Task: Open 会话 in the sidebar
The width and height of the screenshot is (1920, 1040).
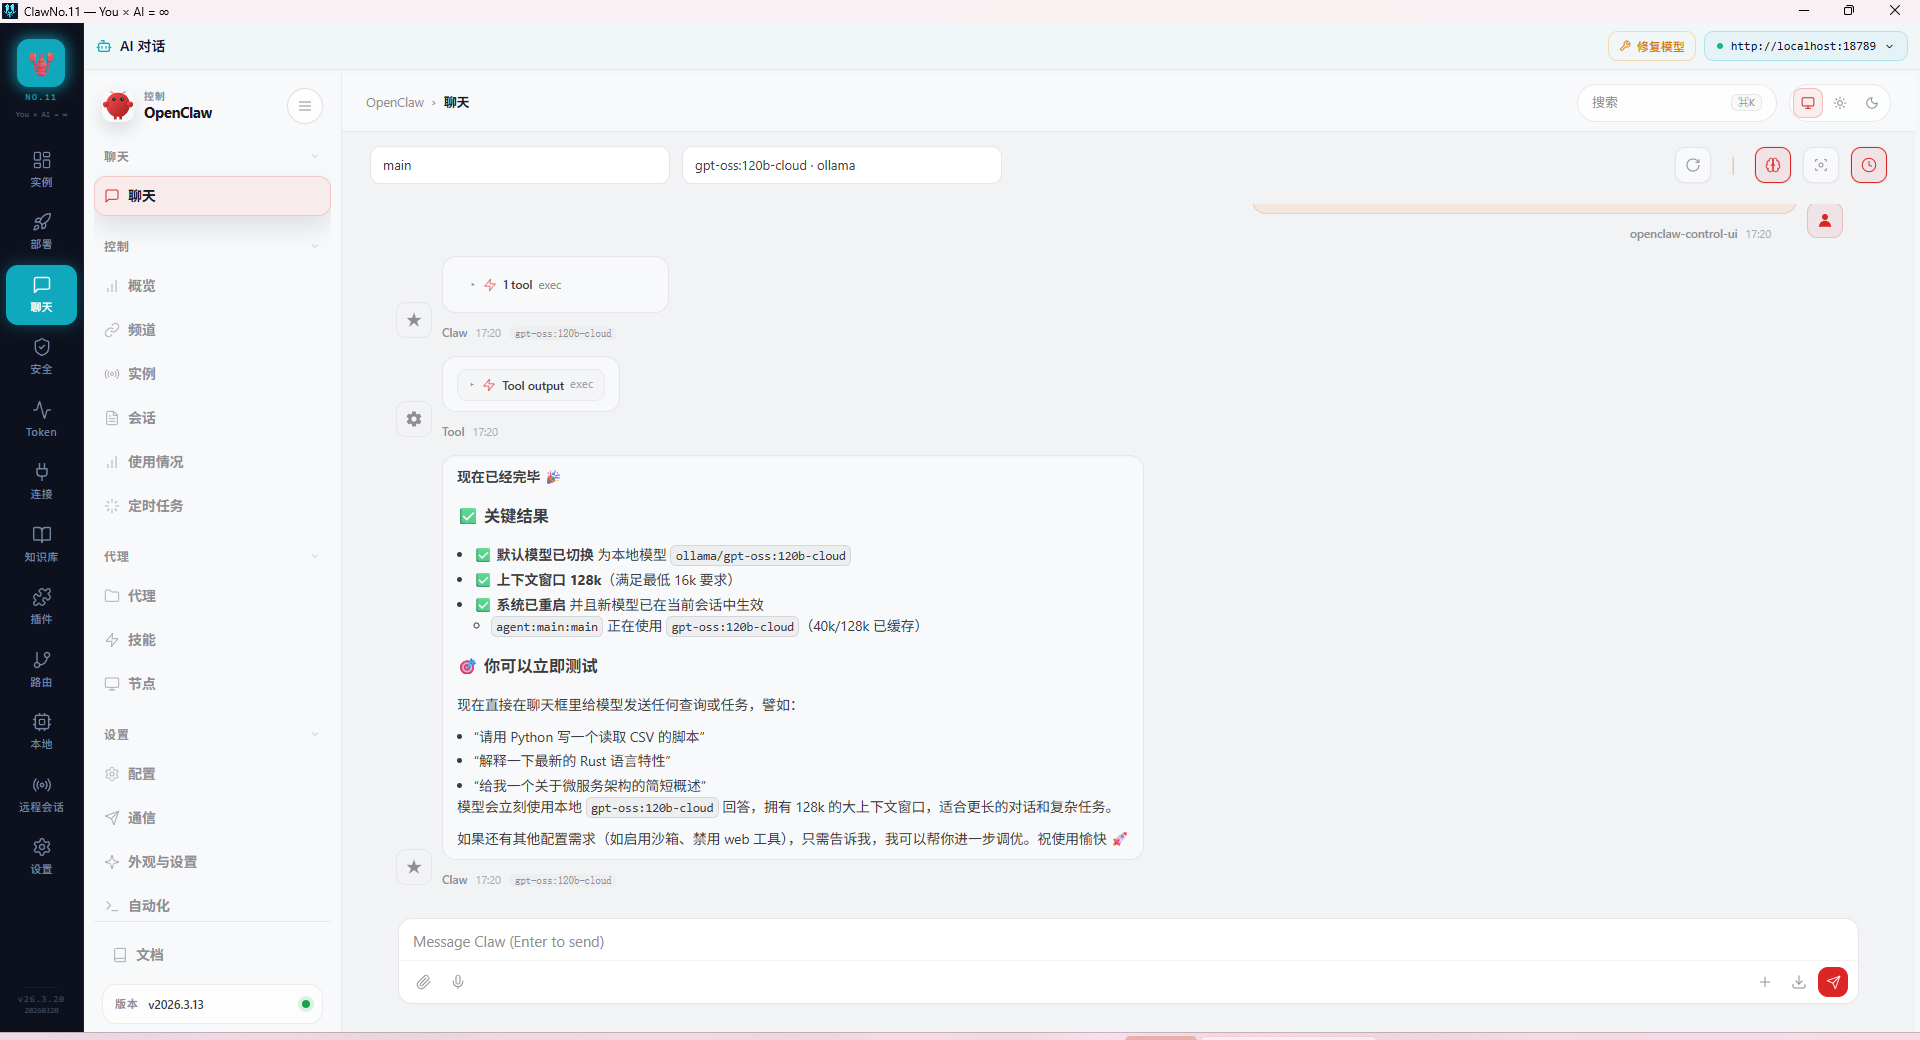Action: point(212,418)
